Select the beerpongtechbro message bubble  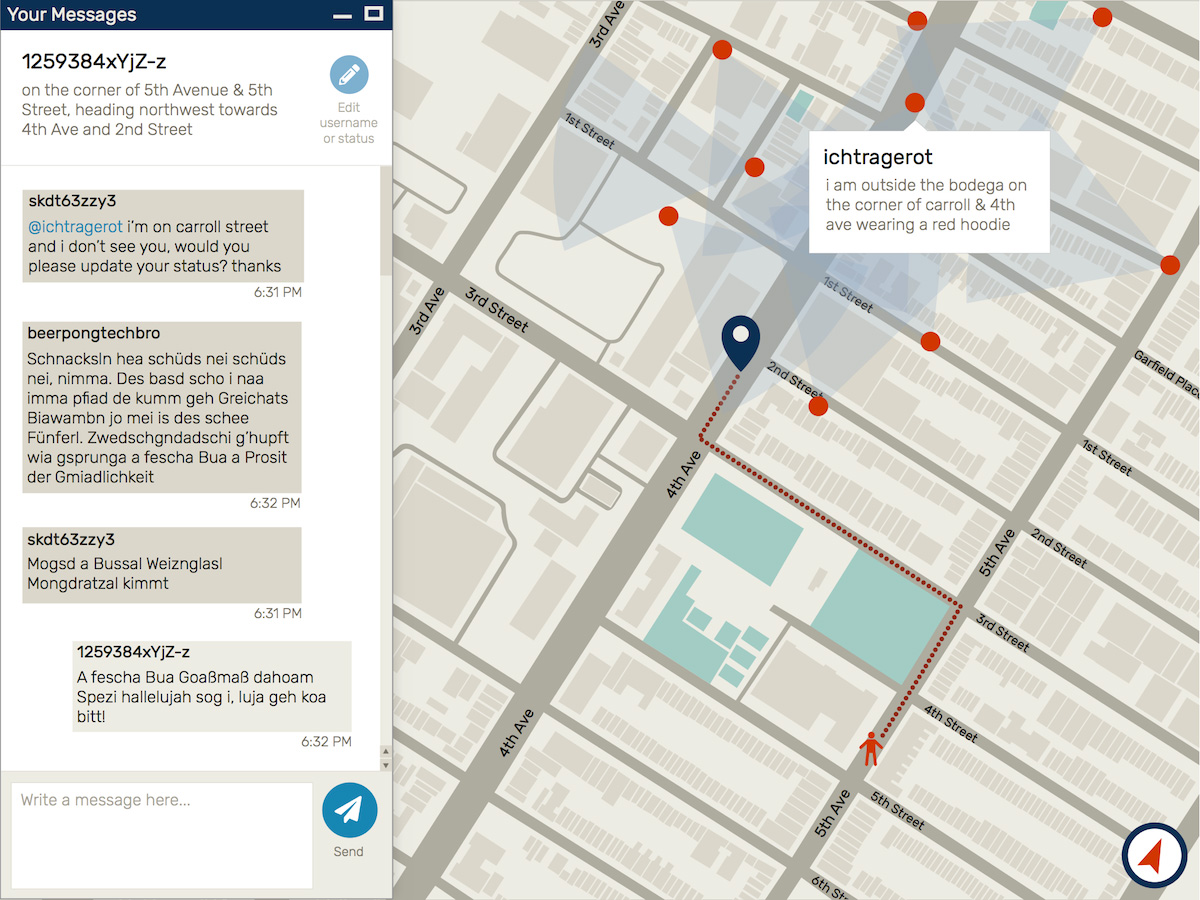162,407
